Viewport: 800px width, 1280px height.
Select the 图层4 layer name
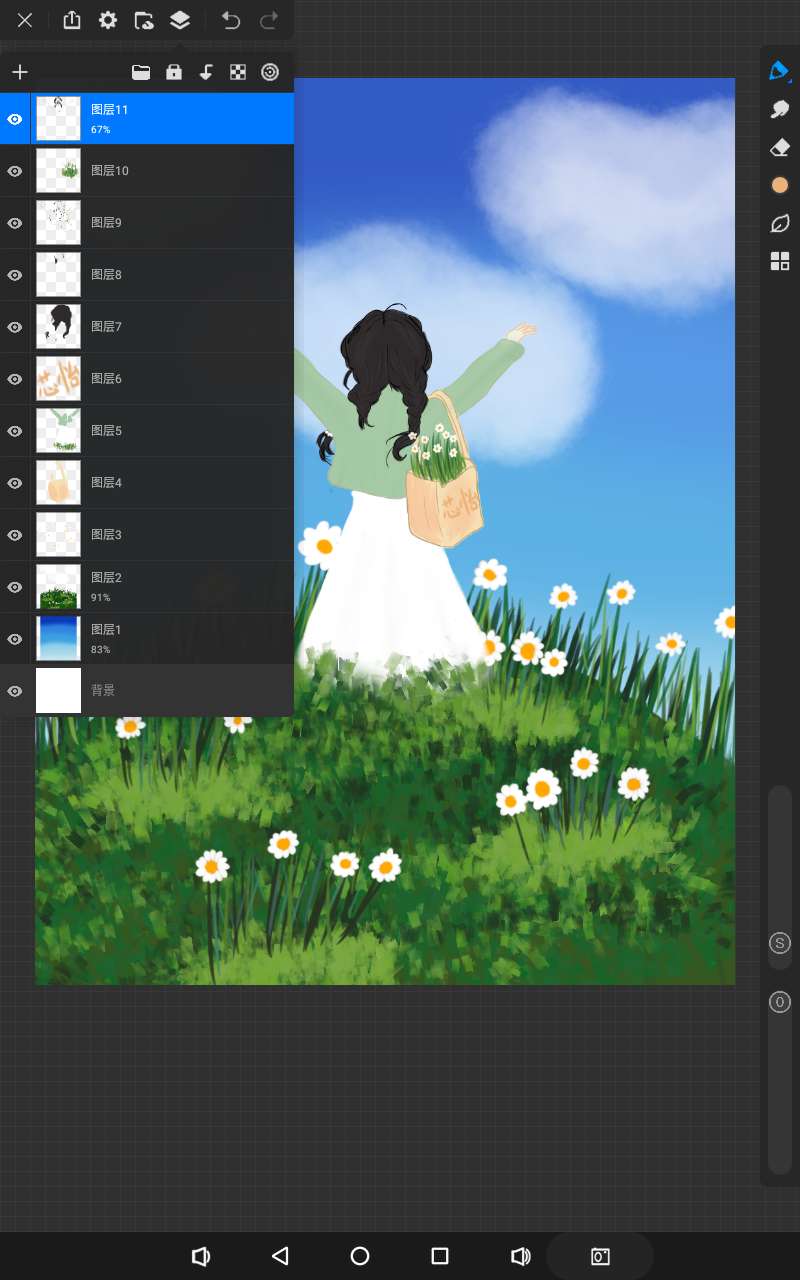[x=106, y=483]
